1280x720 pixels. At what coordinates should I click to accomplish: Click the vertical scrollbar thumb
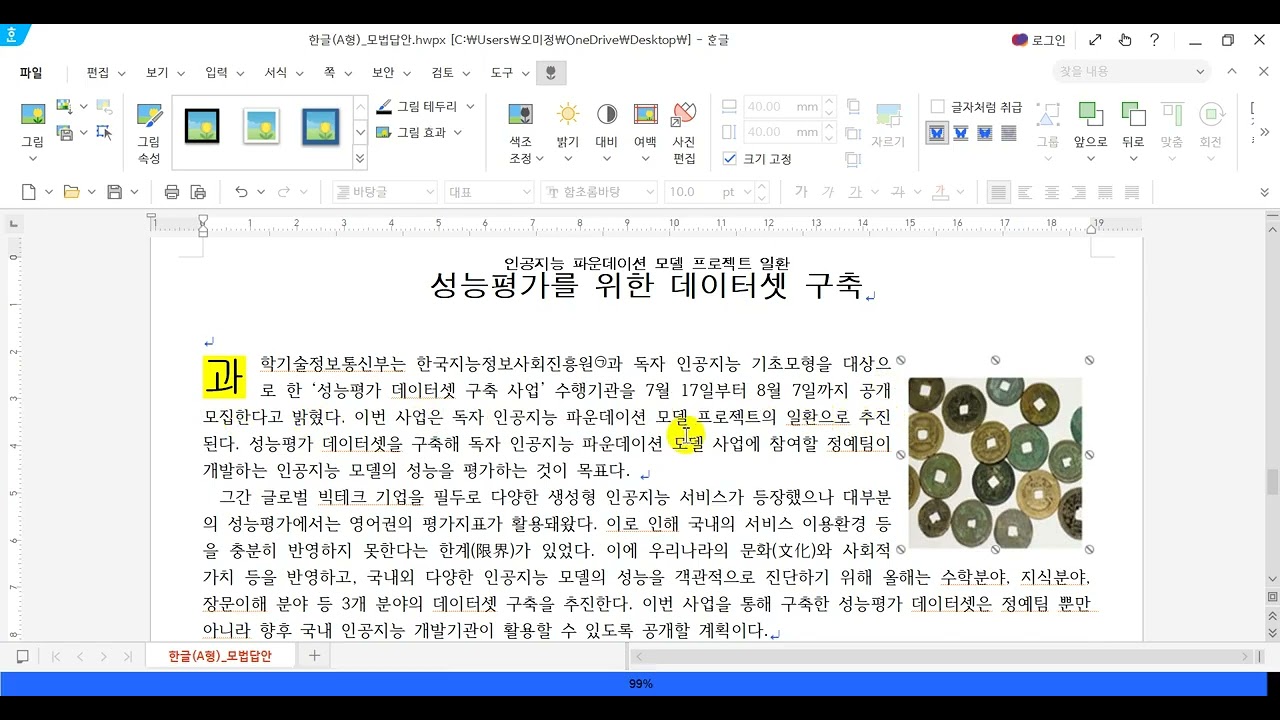pos(1272,482)
